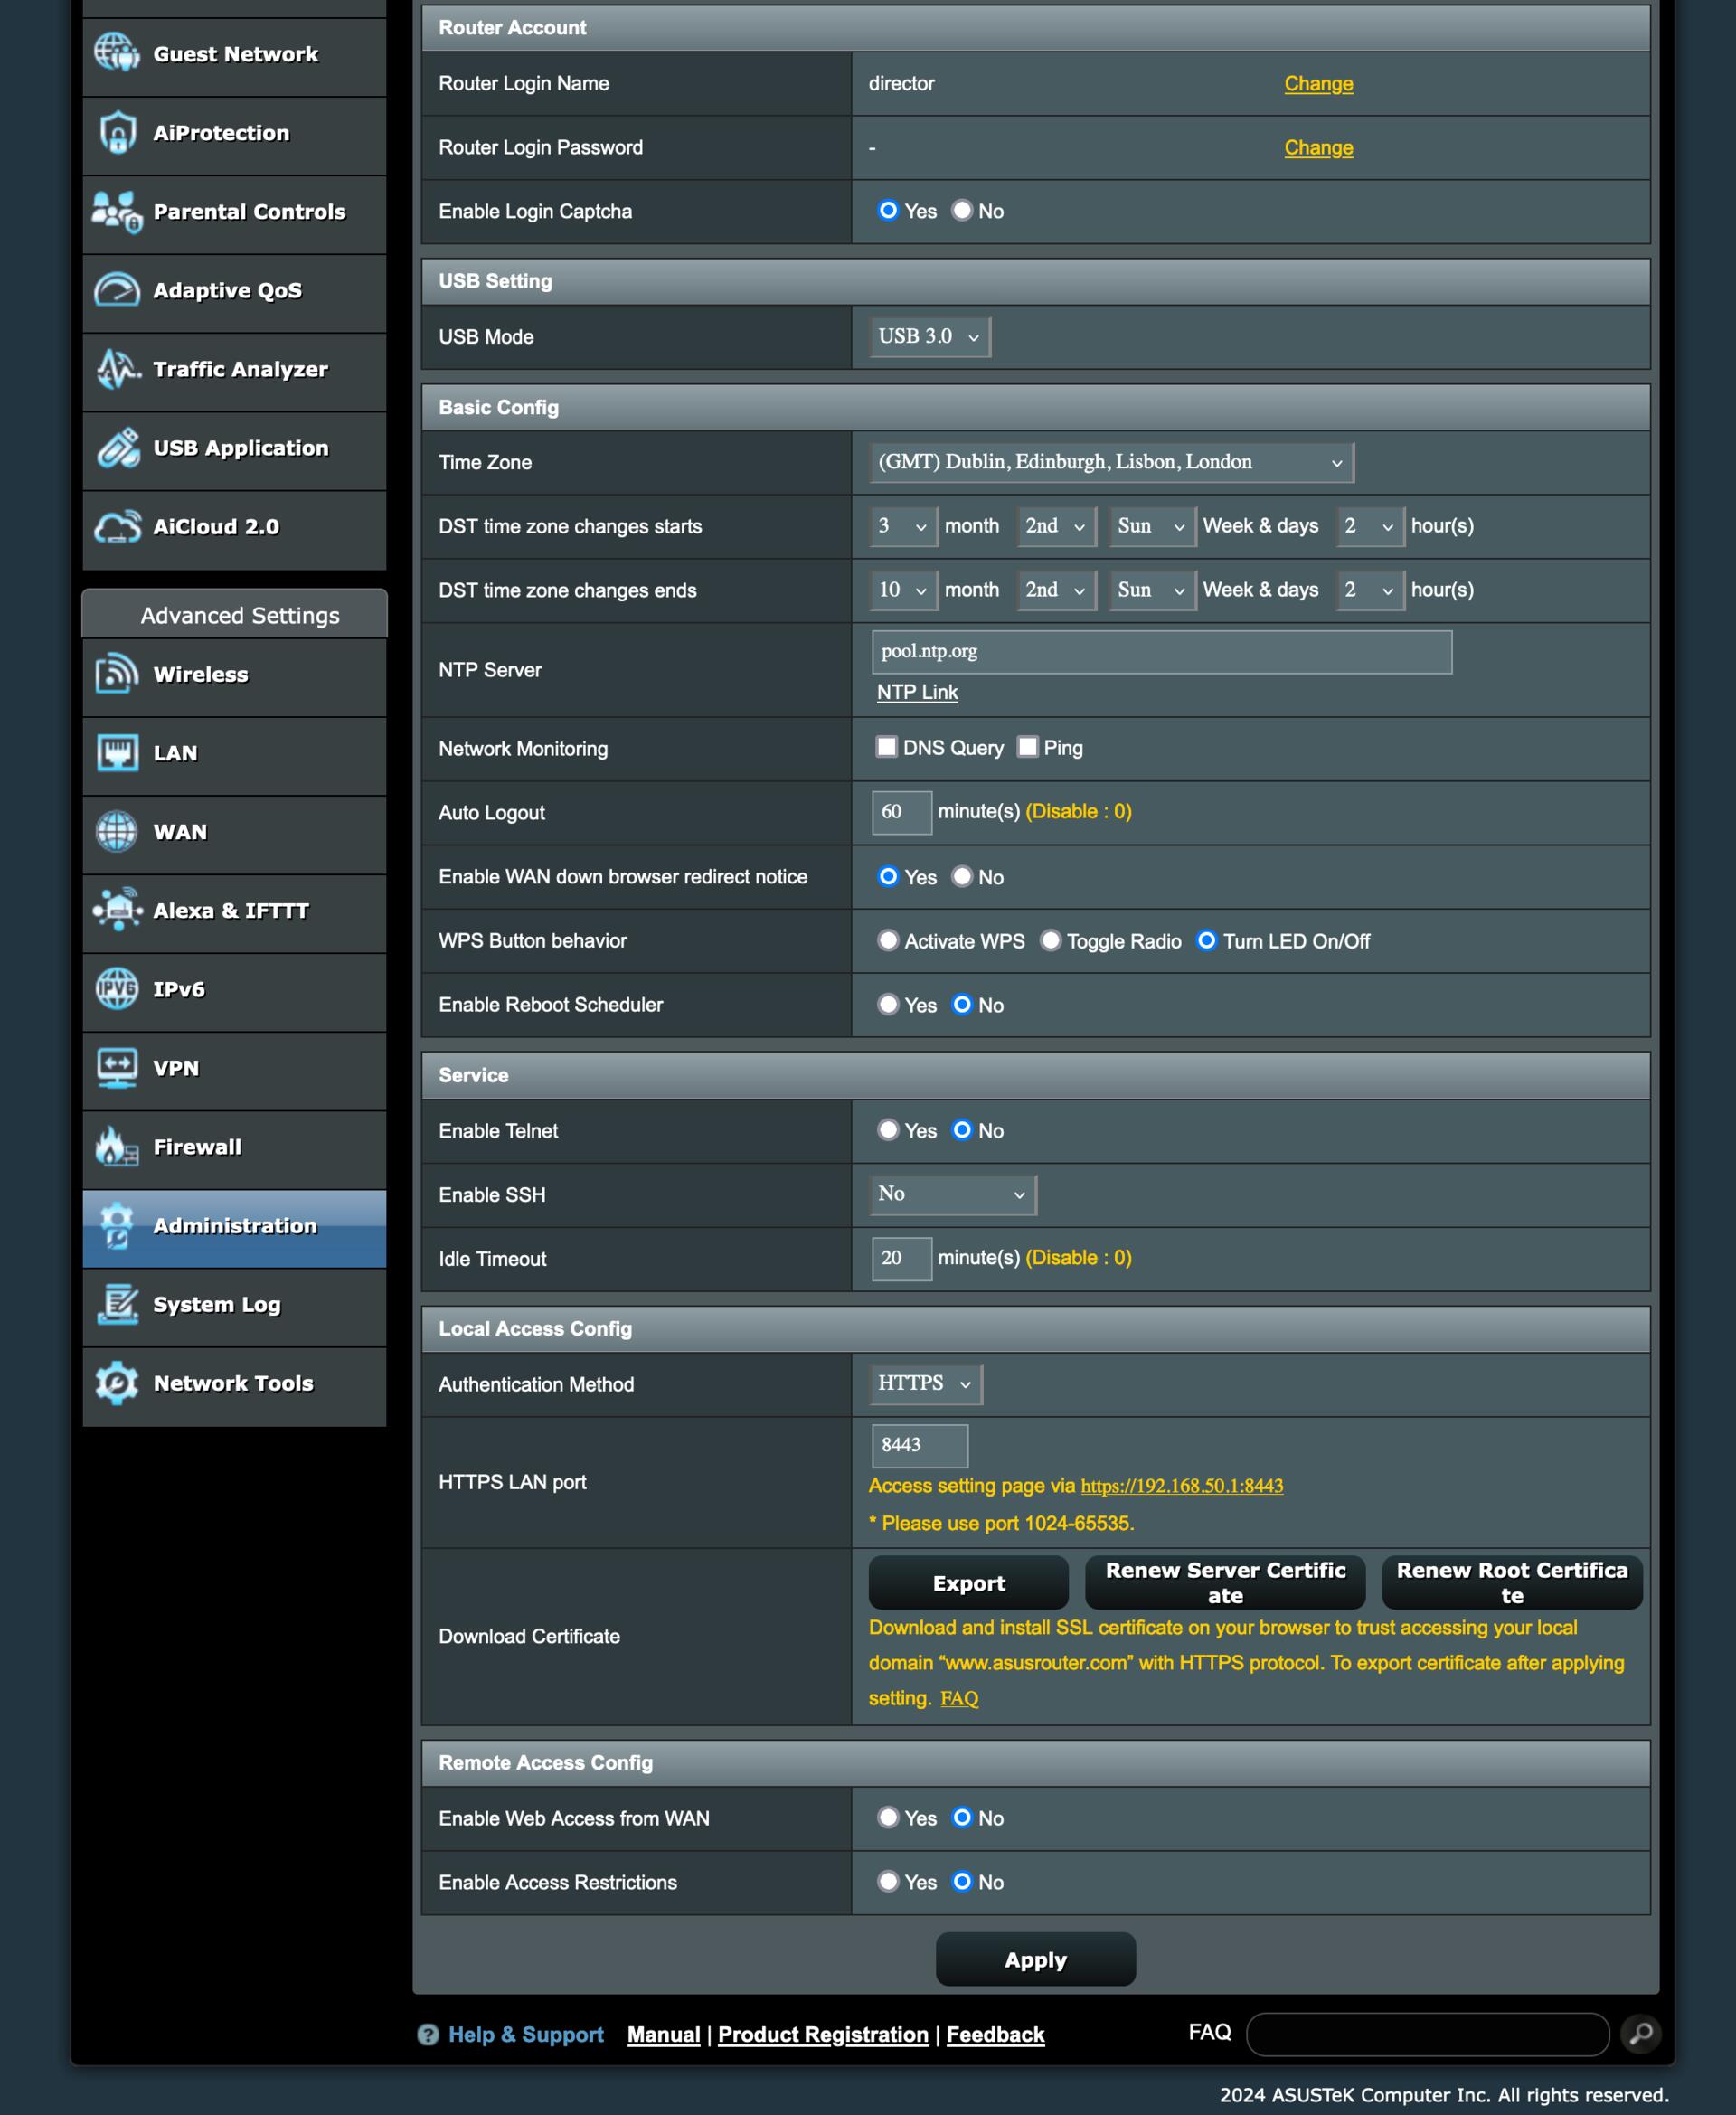The height and width of the screenshot is (2115, 1736).
Task: Click the Firewall flame icon
Action: pos(117,1147)
